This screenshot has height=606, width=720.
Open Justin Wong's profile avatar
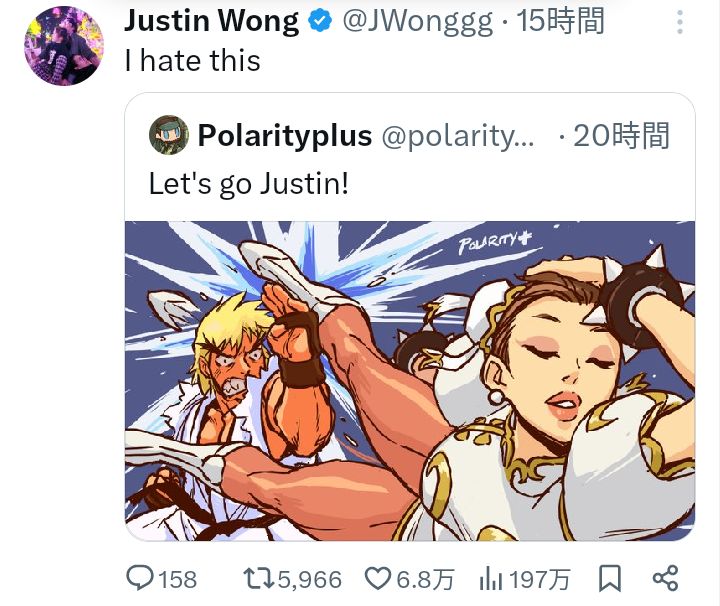coord(63,45)
